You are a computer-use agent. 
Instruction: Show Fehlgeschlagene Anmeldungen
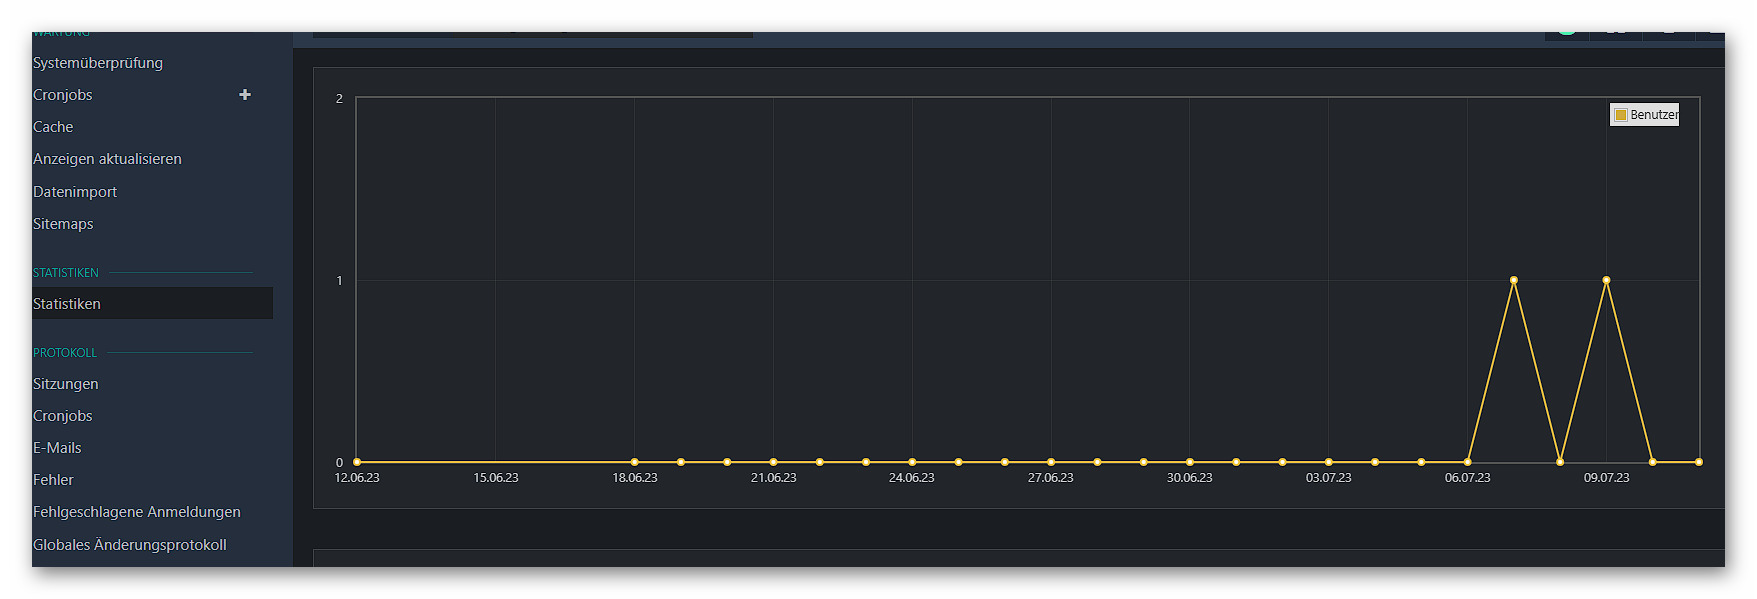pos(137,512)
